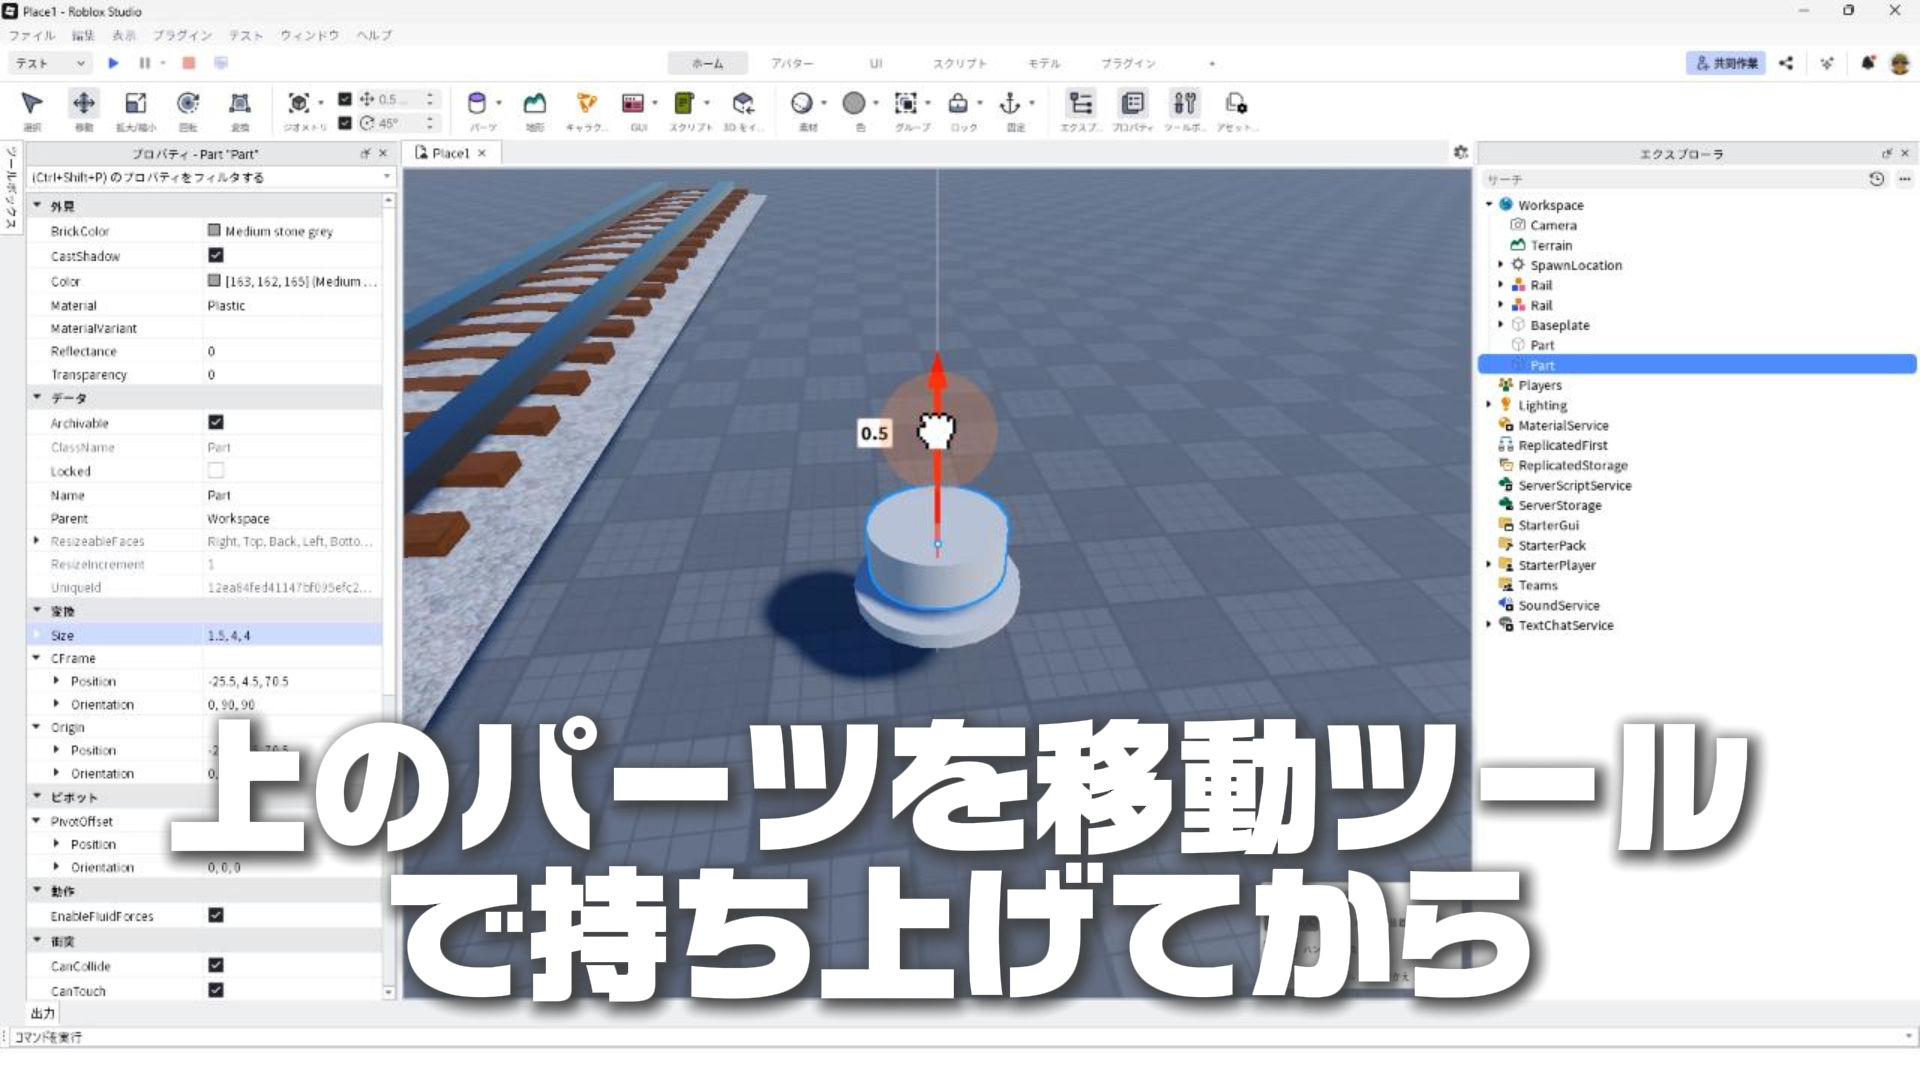
Task: Click the Script icon in toolbar
Action: coord(684,104)
